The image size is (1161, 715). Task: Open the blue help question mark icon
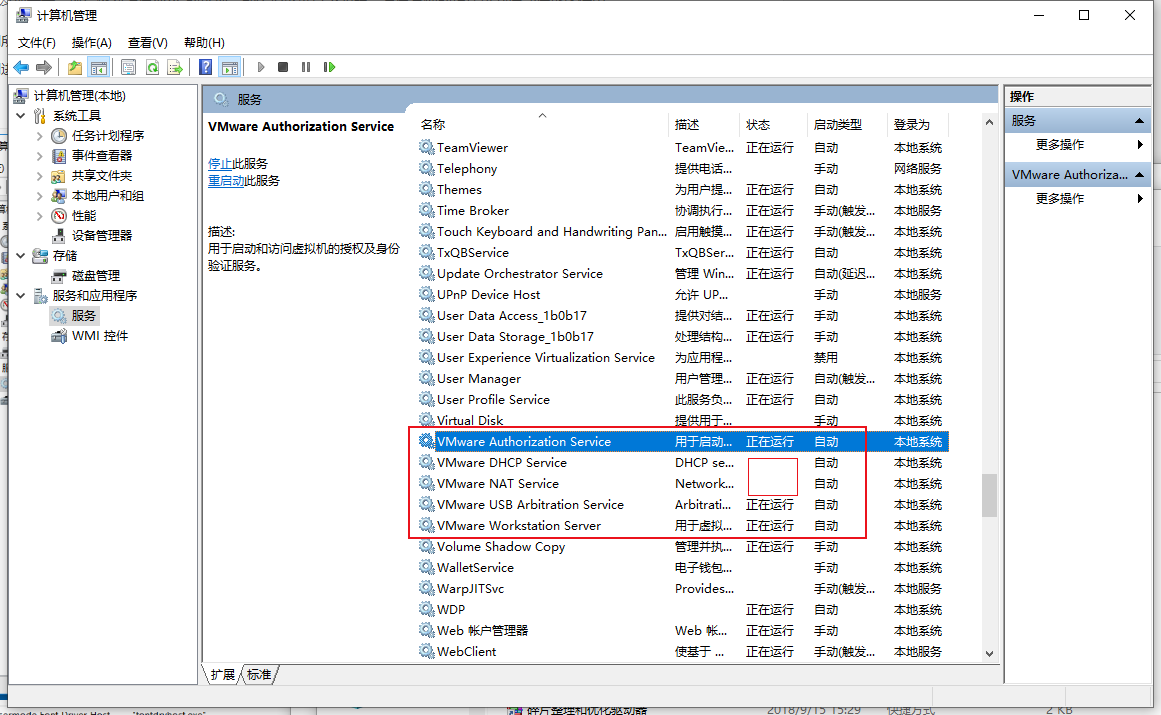coord(206,67)
